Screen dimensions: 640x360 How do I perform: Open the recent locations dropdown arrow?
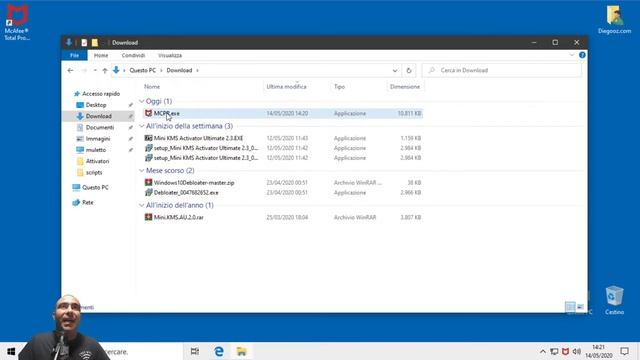tap(95, 71)
